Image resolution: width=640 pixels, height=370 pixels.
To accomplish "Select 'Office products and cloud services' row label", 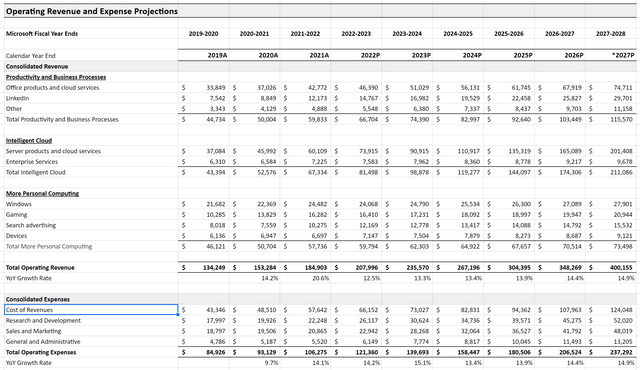I will [x=53, y=88].
